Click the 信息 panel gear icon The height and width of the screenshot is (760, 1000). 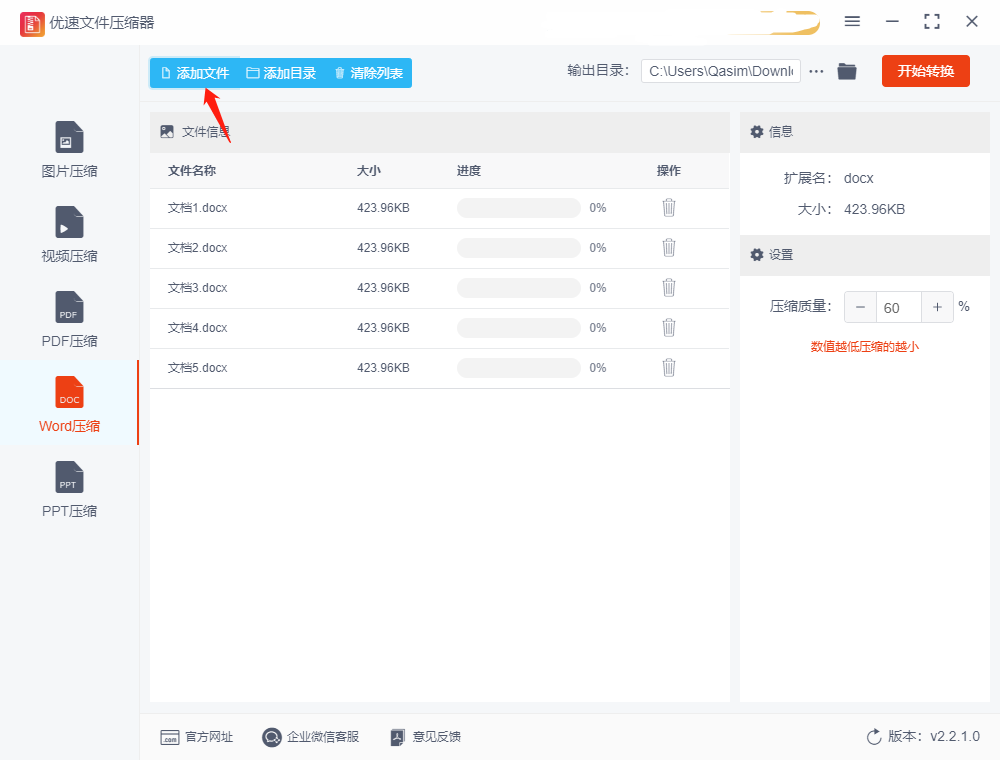tap(756, 132)
